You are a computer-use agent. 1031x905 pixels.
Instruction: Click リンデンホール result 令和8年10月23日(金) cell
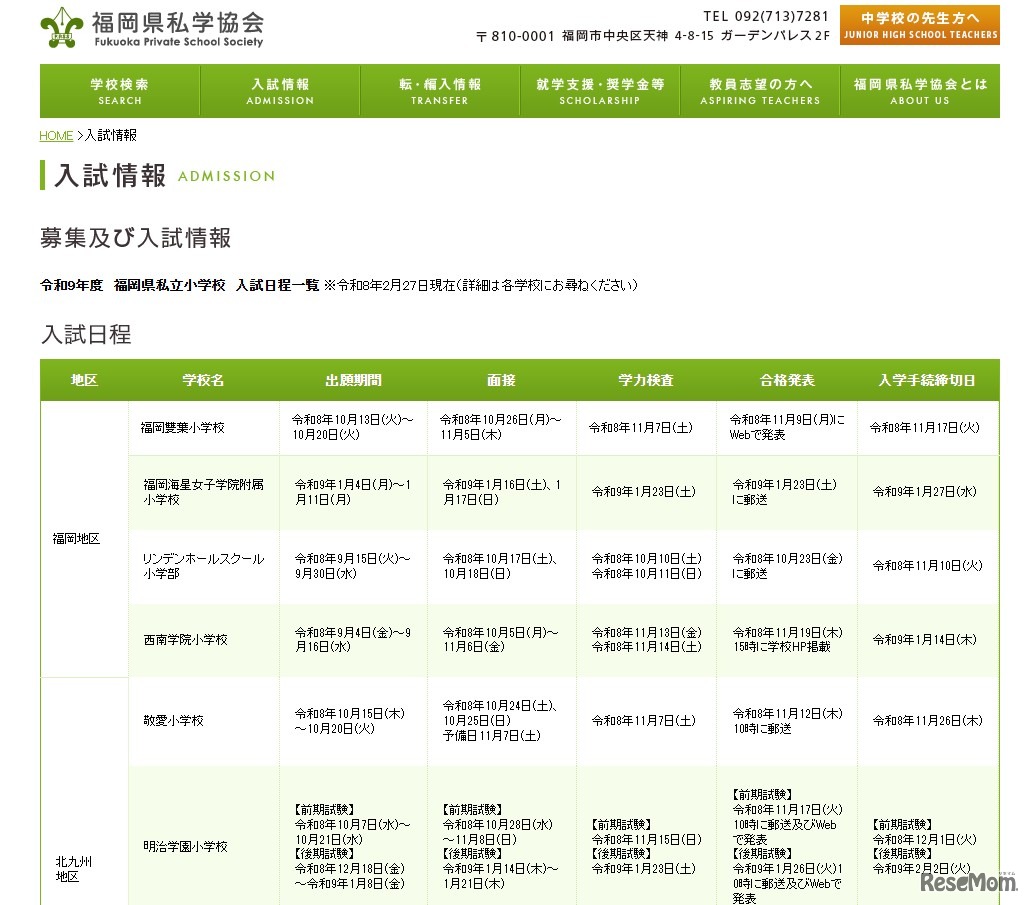coord(787,566)
